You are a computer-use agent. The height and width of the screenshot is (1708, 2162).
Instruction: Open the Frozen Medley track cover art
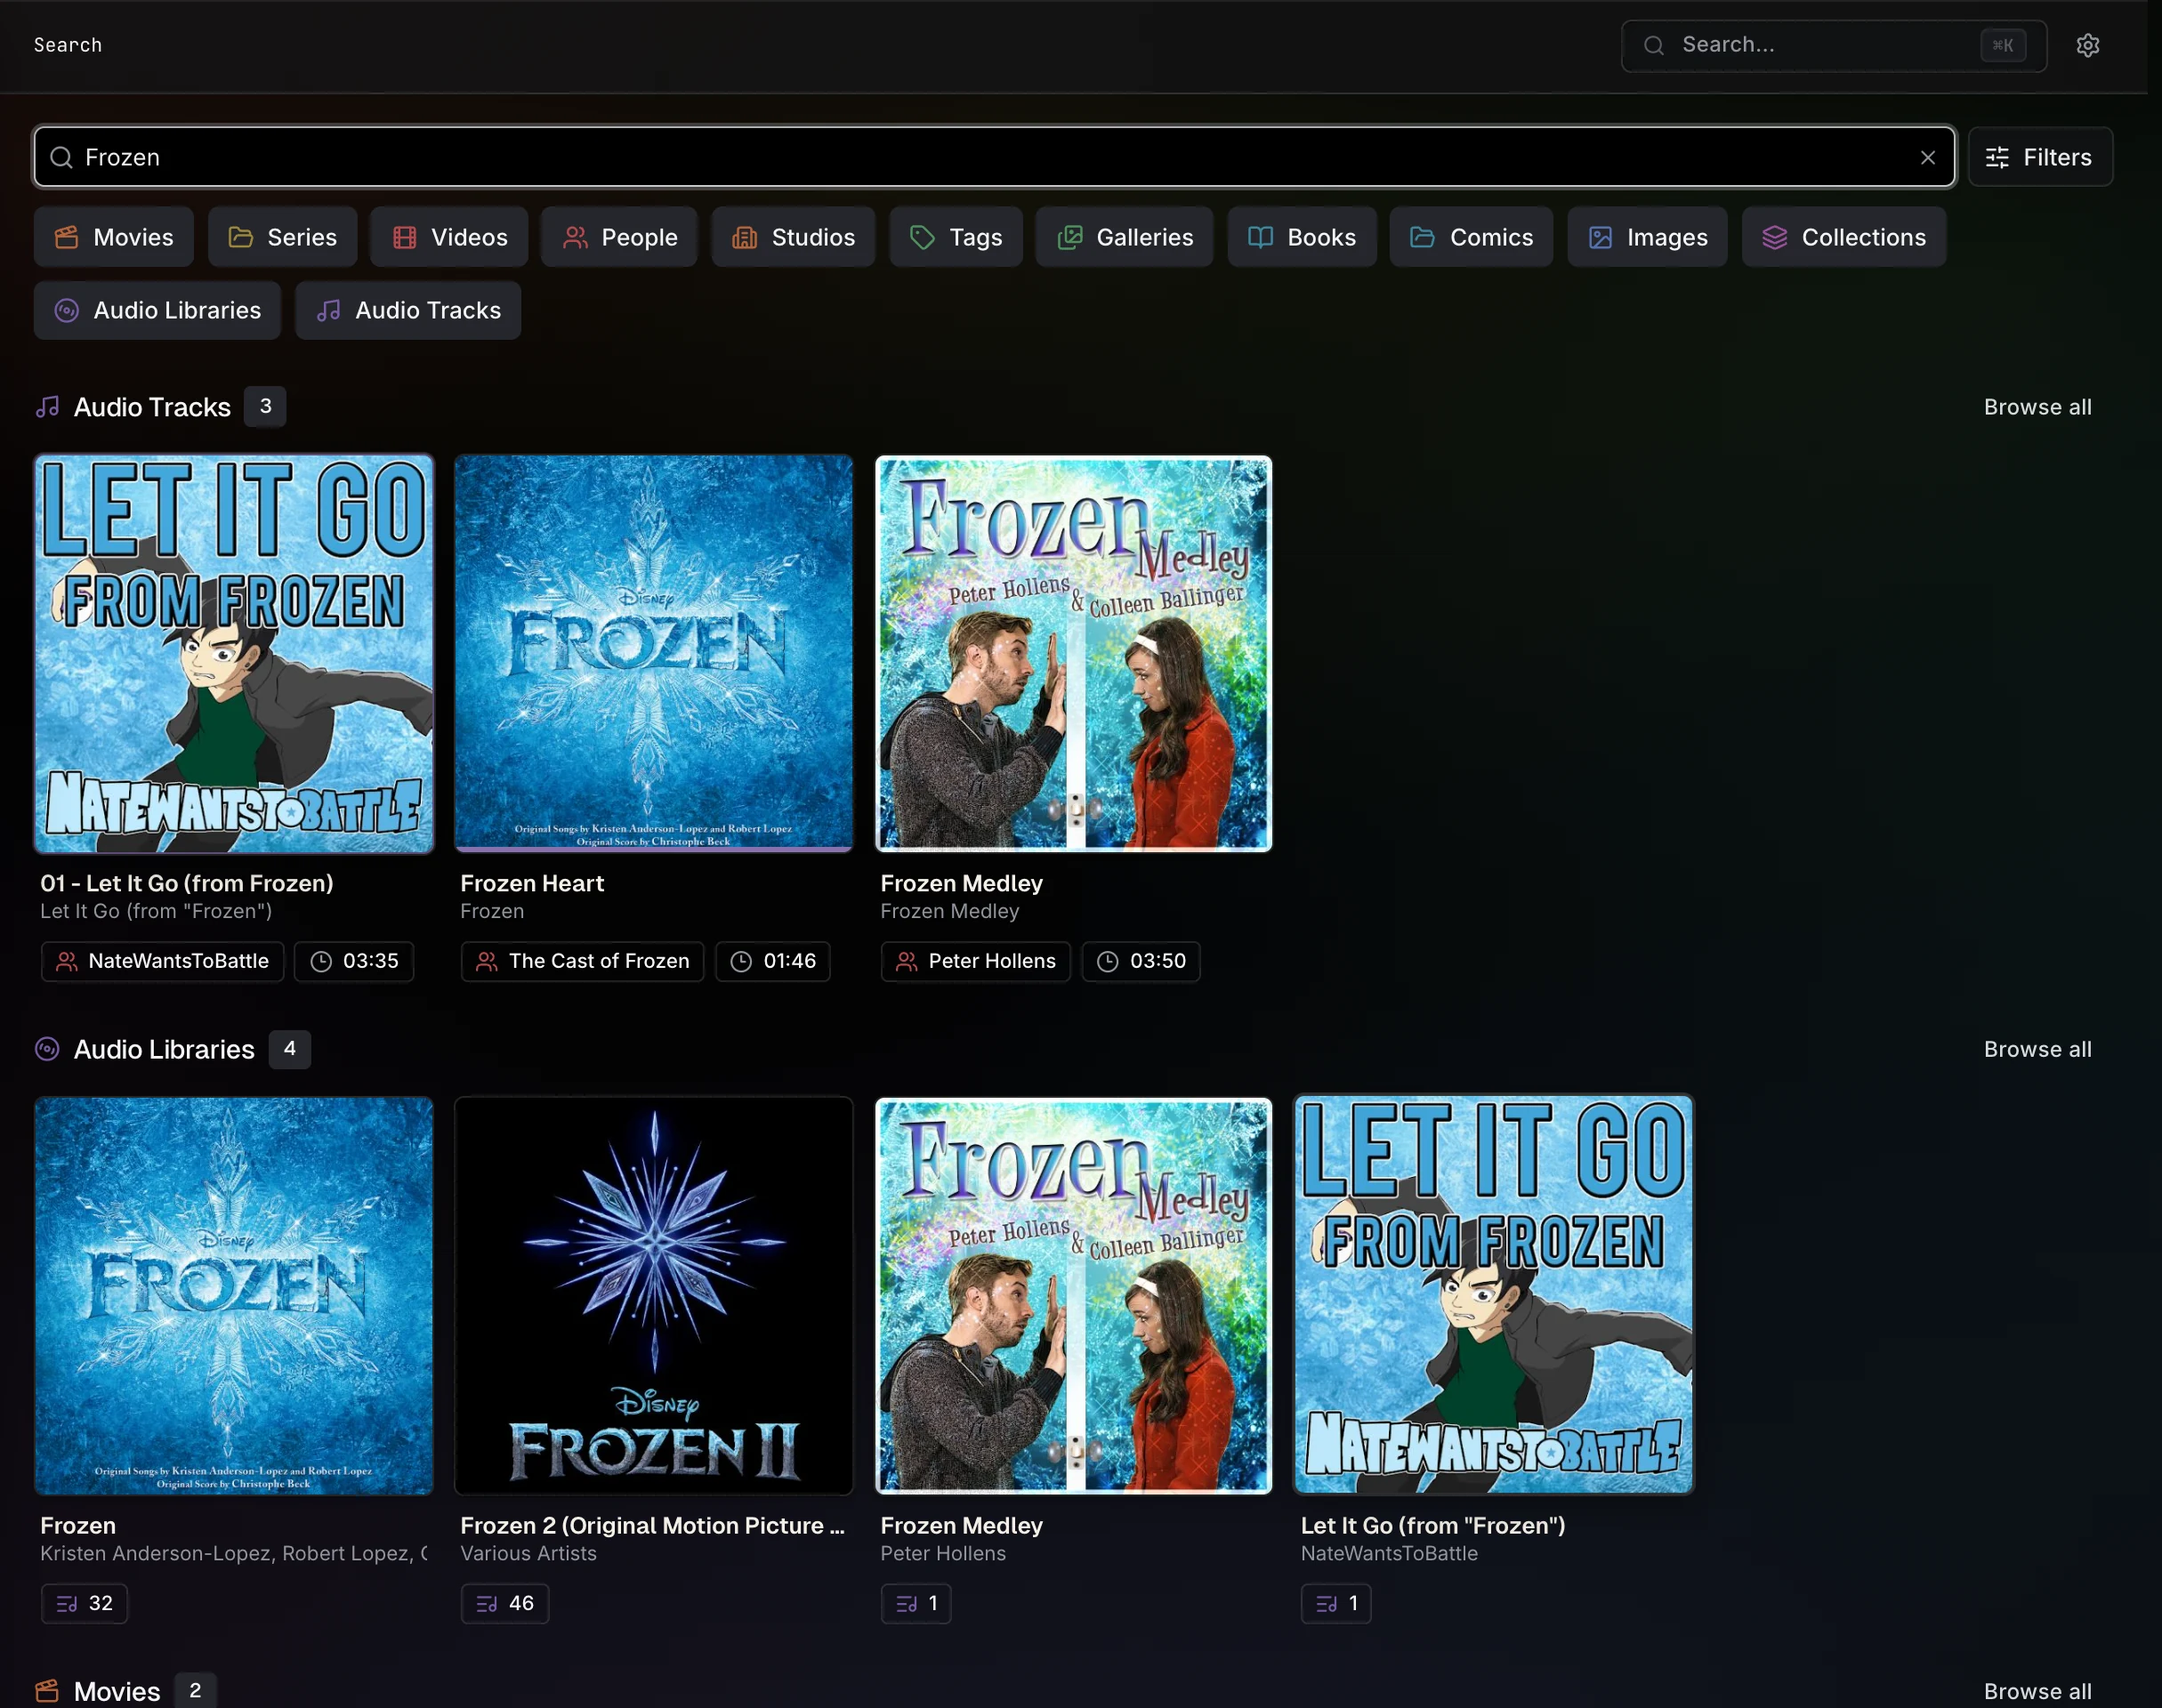(1074, 654)
